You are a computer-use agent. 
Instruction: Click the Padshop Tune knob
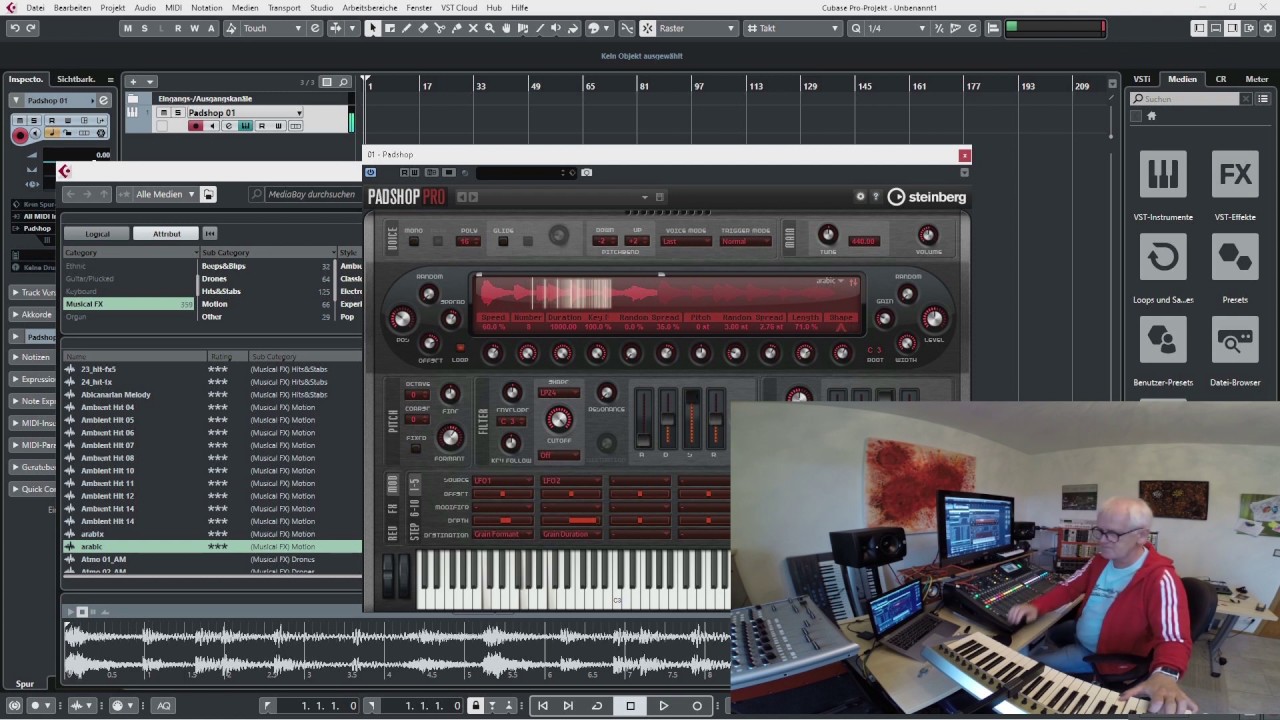(x=827, y=235)
